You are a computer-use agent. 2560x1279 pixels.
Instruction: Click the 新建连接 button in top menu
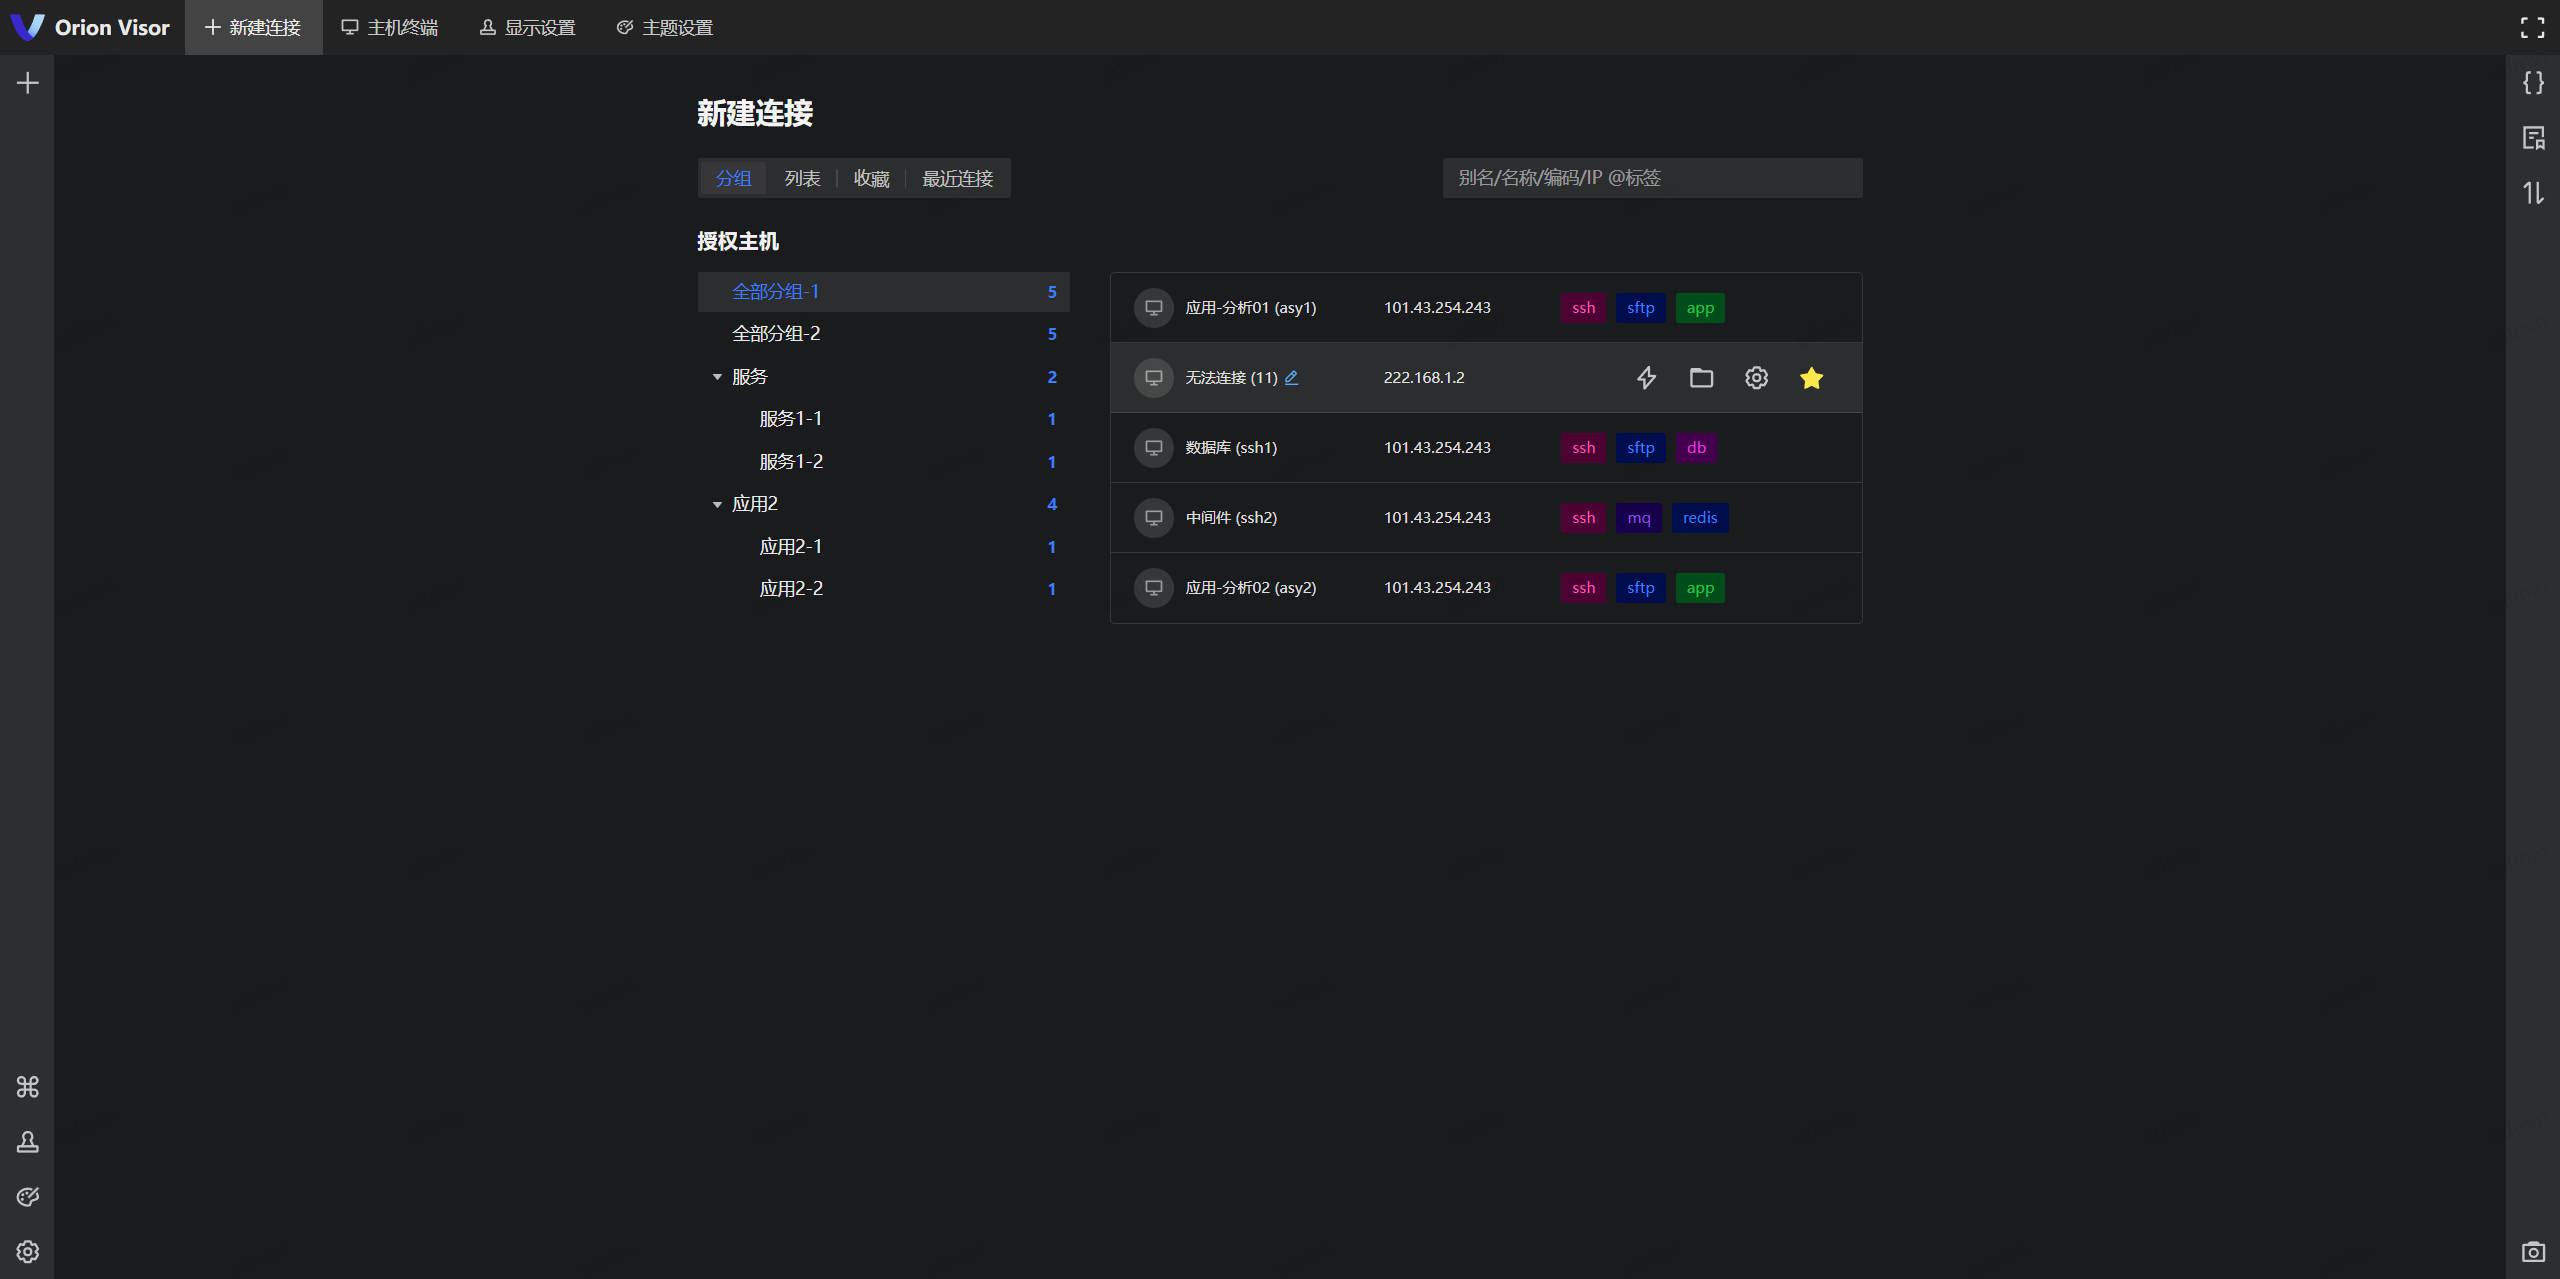coord(253,26)
